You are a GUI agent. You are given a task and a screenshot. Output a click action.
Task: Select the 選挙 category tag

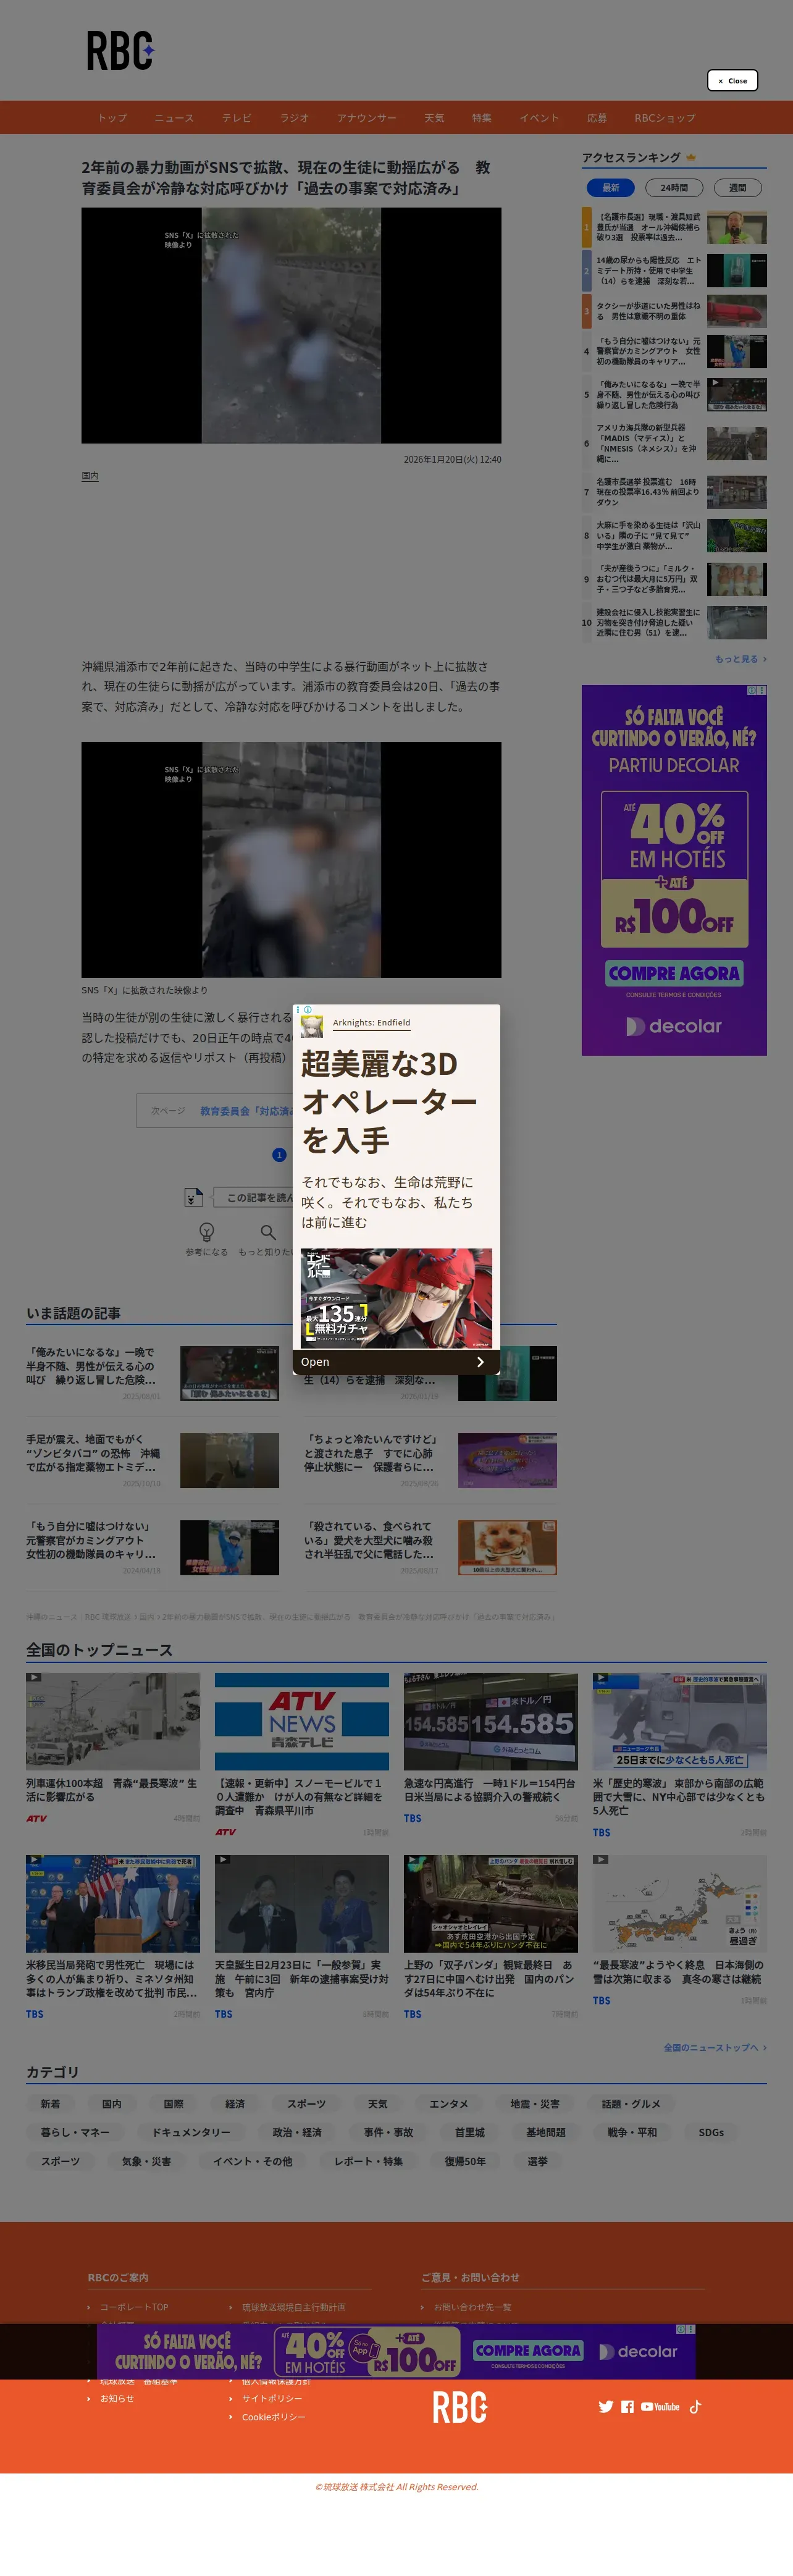(538, 2161)
